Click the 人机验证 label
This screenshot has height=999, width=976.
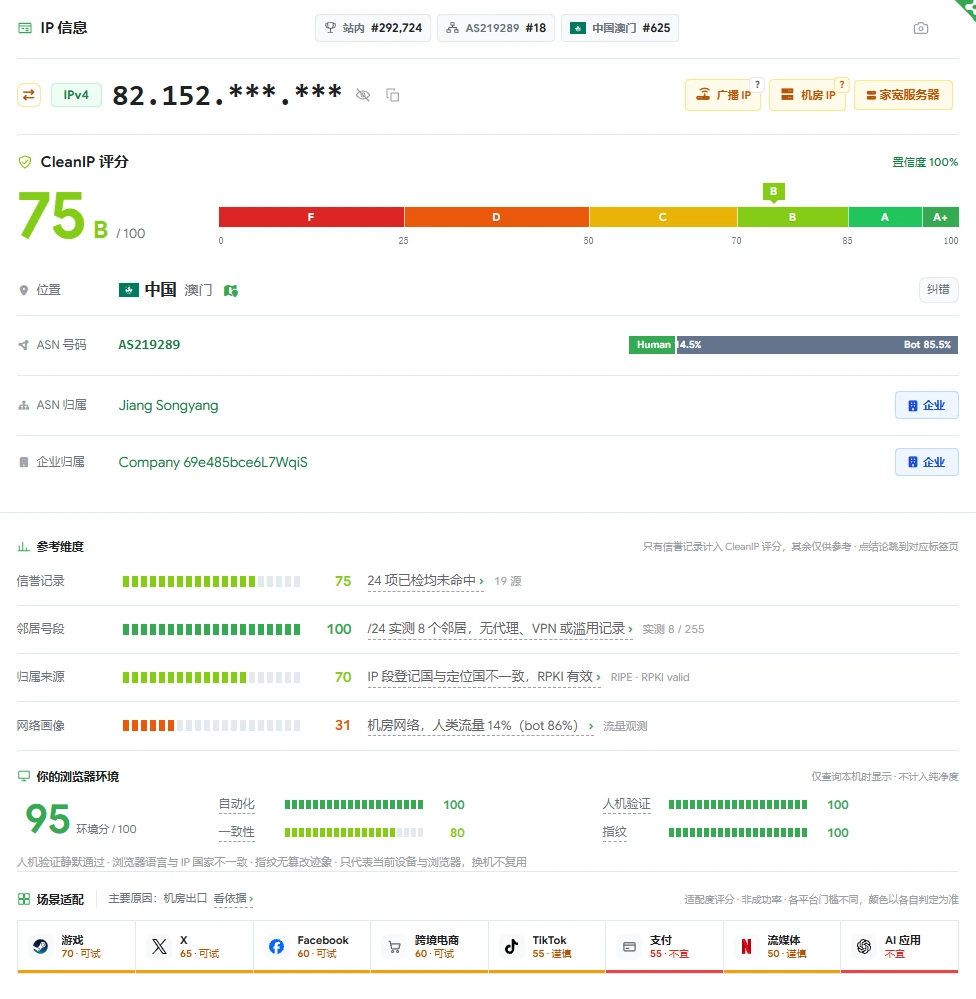pos(627,804)
